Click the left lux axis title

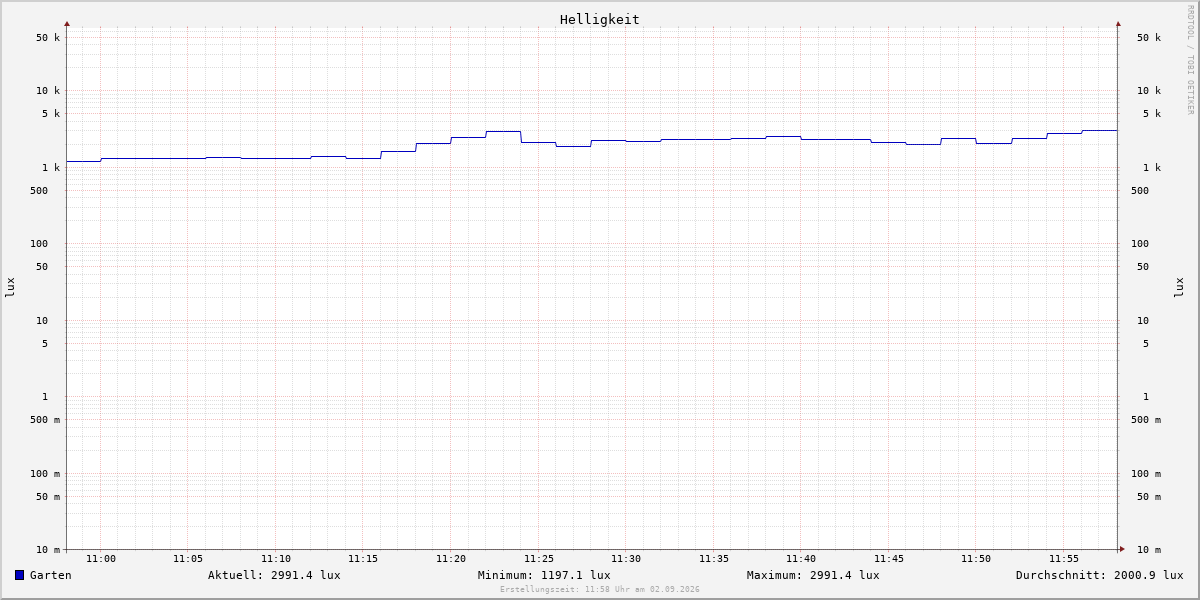tap(10, 287)
